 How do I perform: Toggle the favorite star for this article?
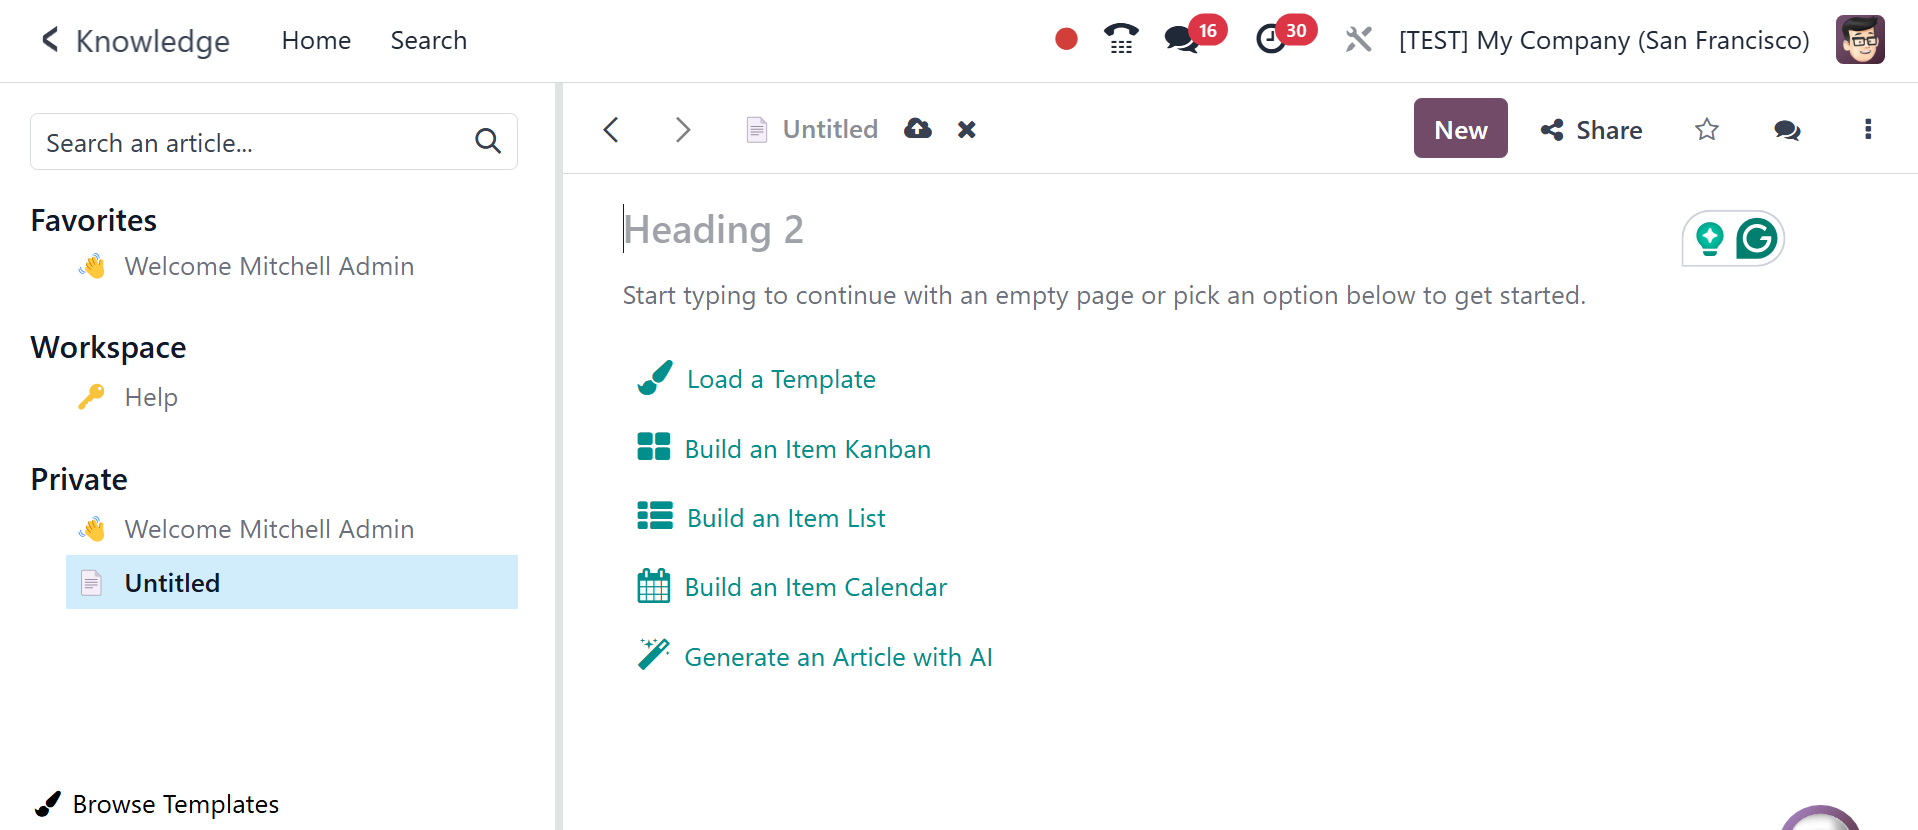click(x=1707, y=129)
